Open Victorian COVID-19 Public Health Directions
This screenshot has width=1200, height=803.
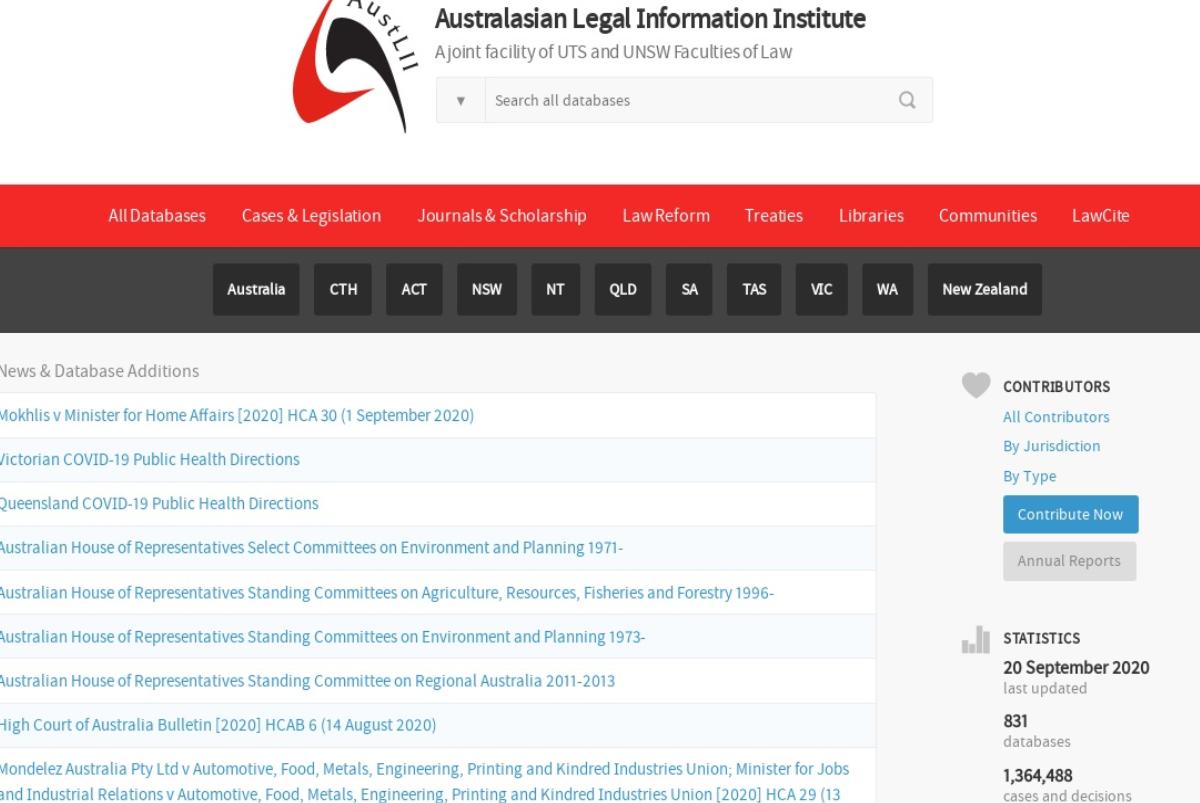pos(149,460)
